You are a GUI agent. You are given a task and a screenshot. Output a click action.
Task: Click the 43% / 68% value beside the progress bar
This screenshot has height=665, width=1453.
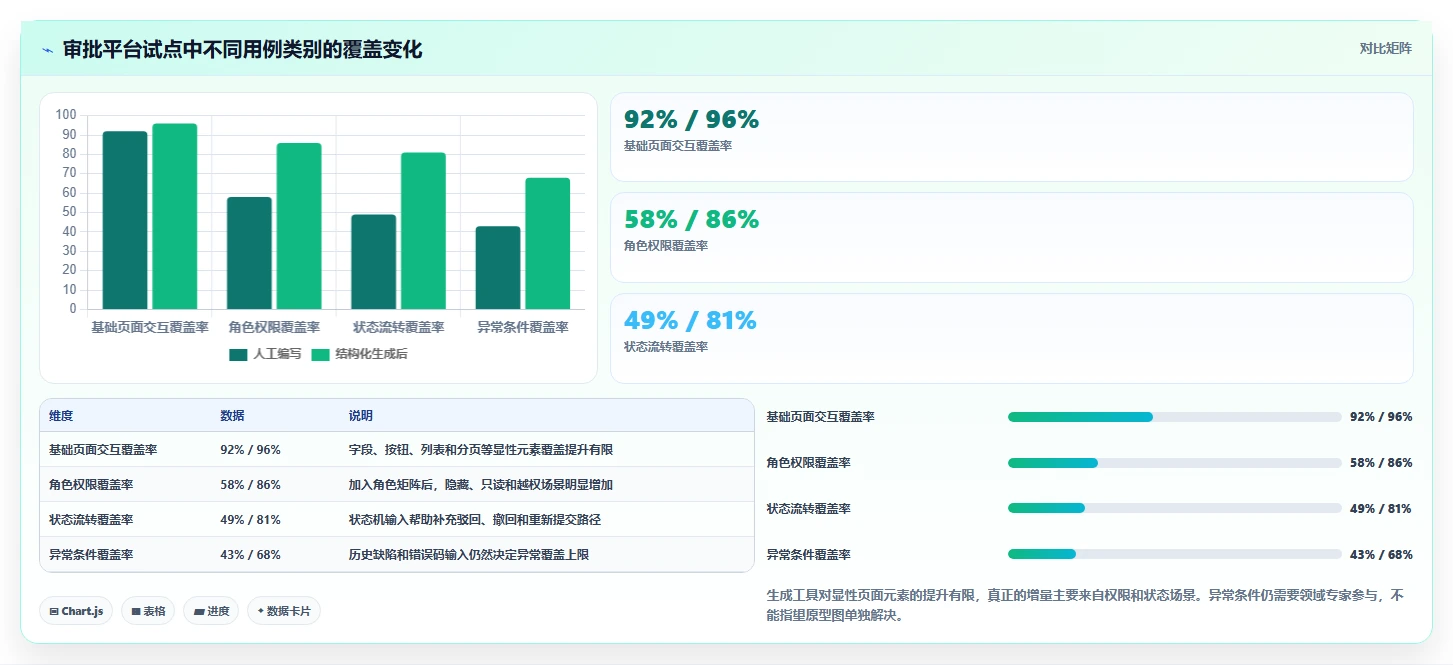tap(1381, 554)
